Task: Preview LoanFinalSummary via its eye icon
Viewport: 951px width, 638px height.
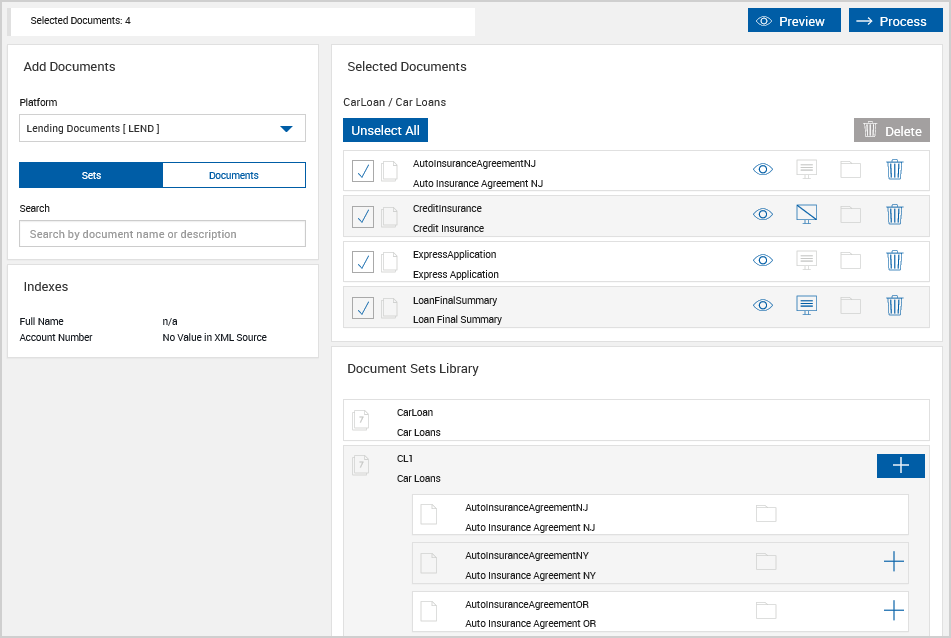Action: click(x=762, y=305)
